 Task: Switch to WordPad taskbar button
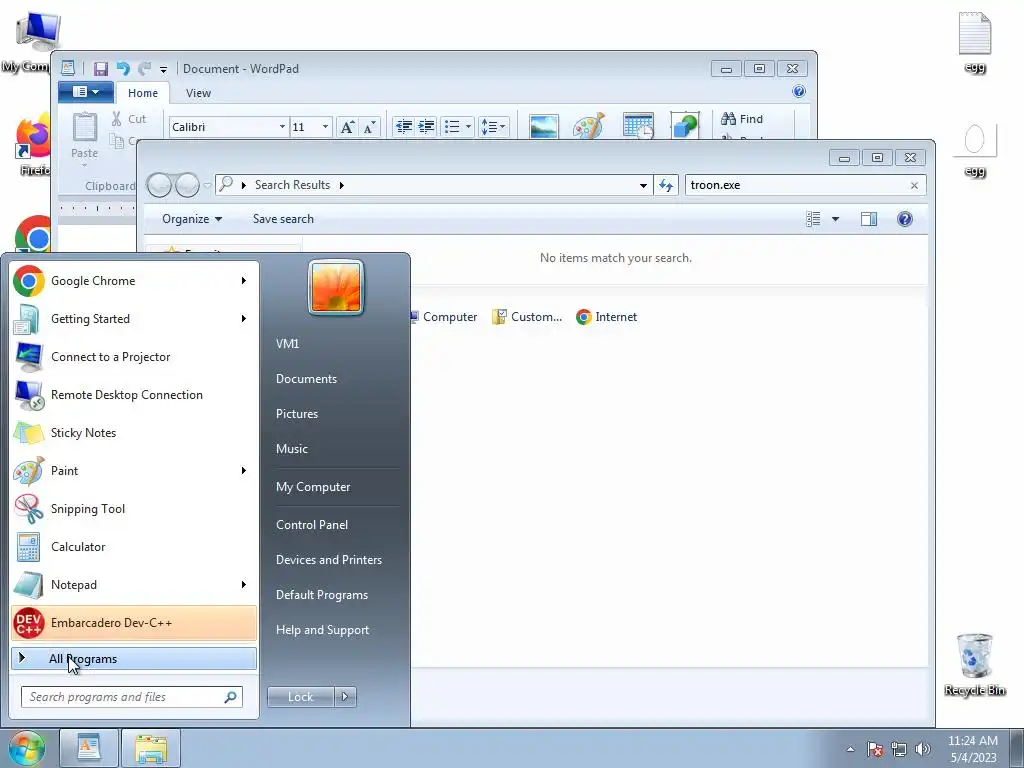[89, 748]
